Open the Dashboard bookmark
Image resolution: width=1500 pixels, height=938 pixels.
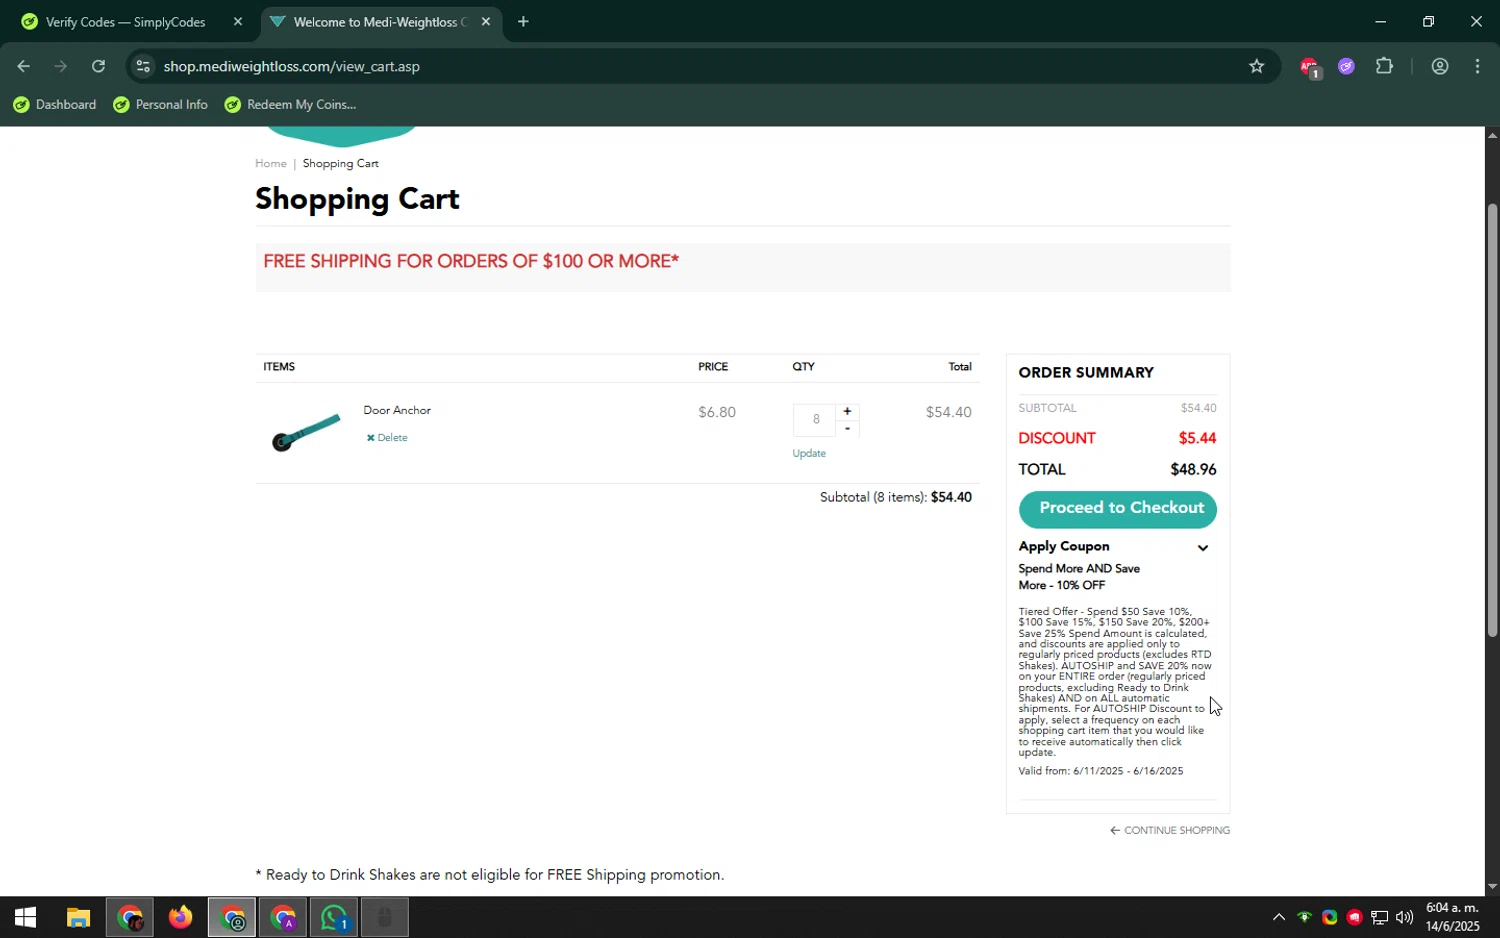tap(55, 105)
